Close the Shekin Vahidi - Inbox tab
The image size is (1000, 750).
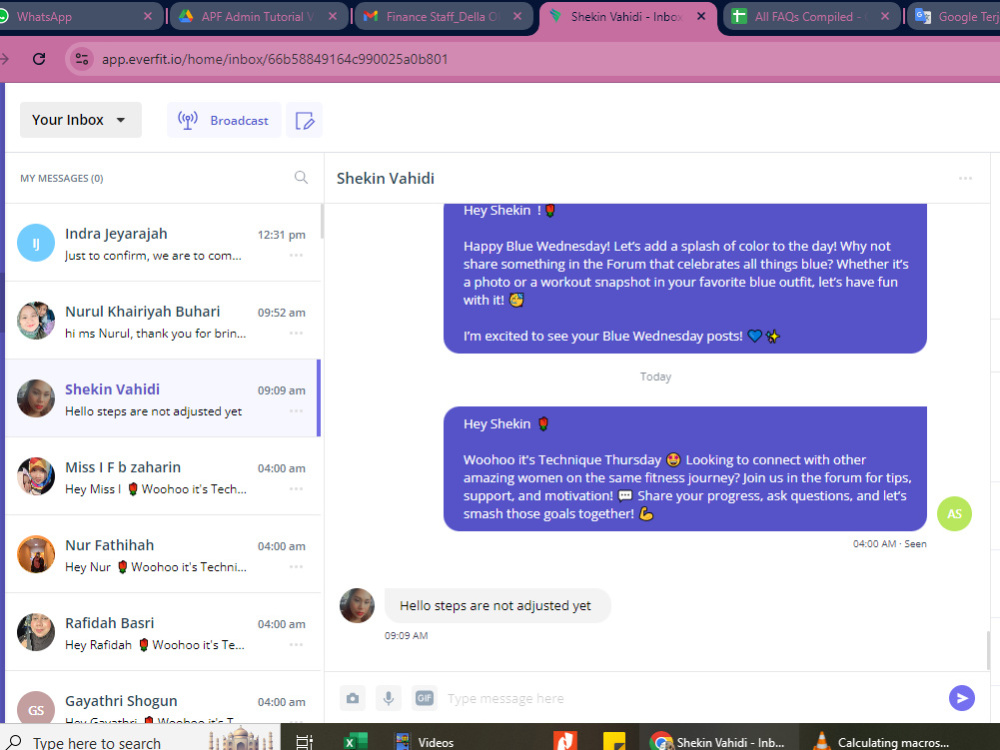click(701, 17)
